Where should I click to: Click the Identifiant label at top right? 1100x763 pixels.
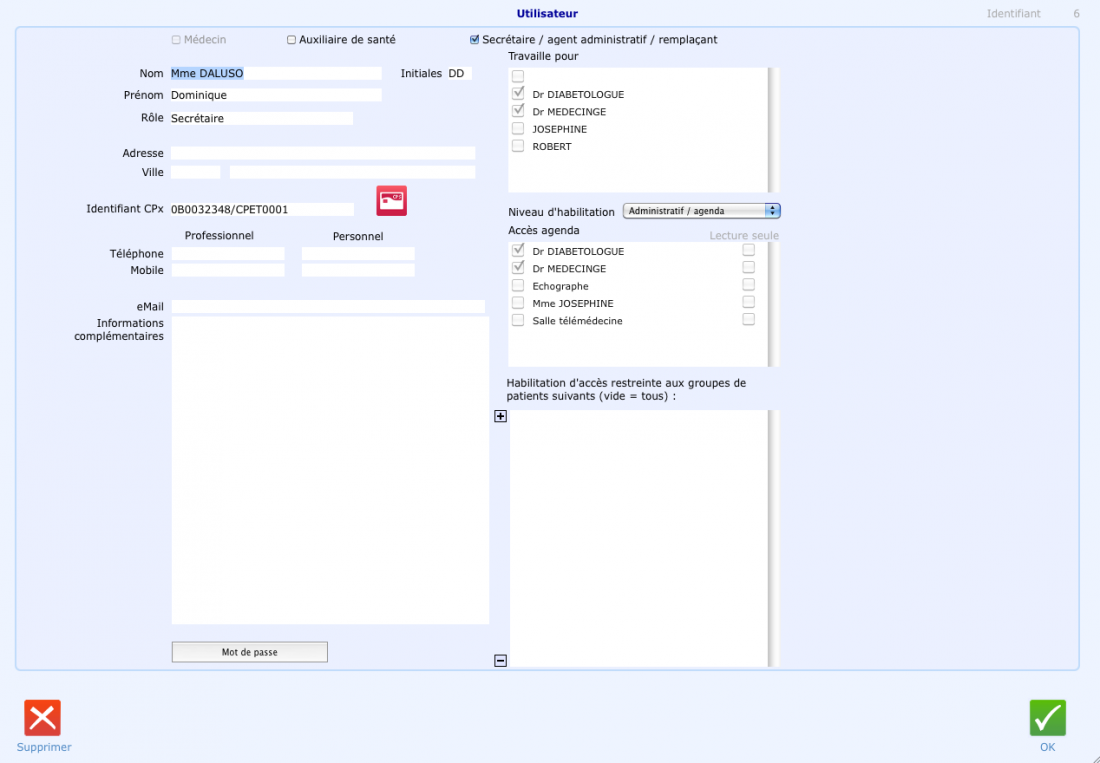click(1014, 13)
